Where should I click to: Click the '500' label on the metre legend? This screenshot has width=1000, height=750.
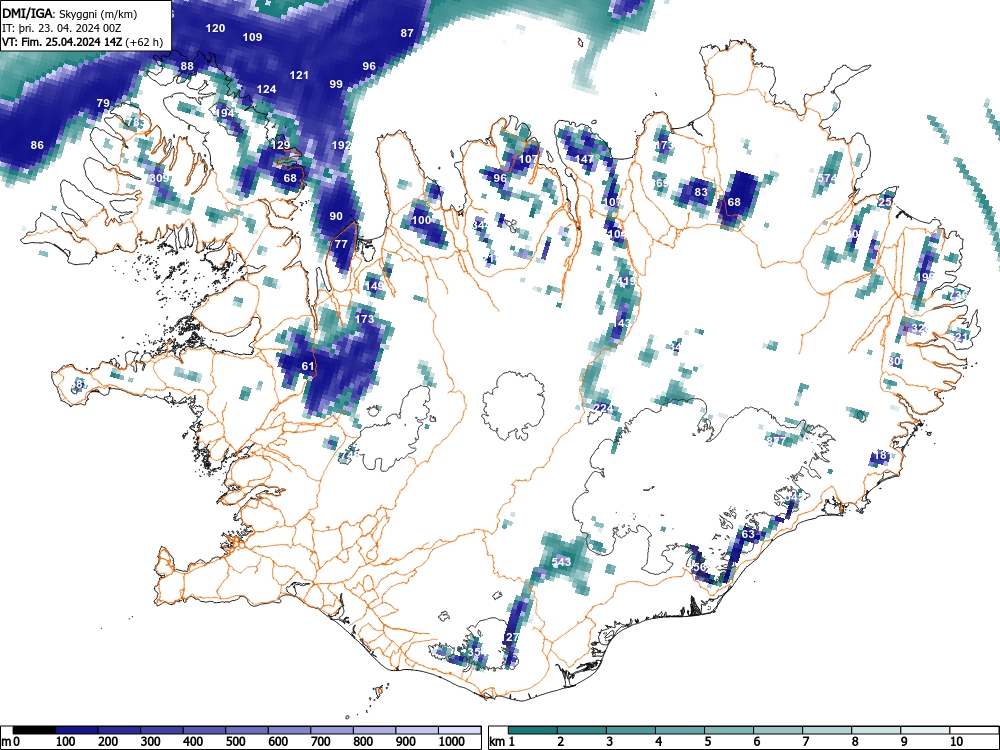coord(235,742)
